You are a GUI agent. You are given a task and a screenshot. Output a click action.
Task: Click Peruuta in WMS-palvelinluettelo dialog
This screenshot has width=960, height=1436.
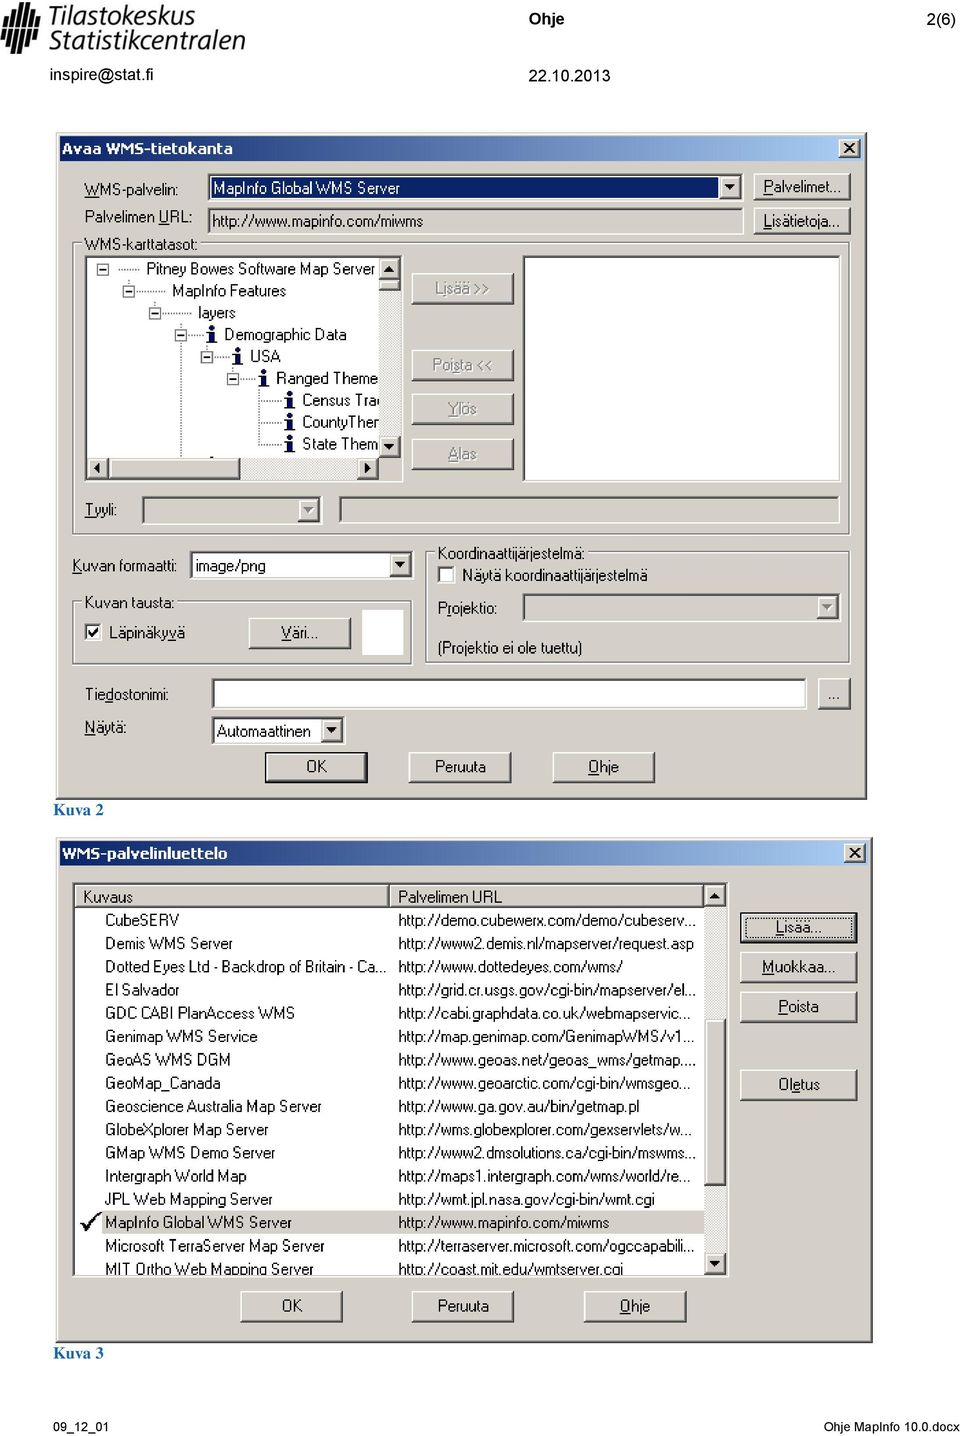(463, 1305)
